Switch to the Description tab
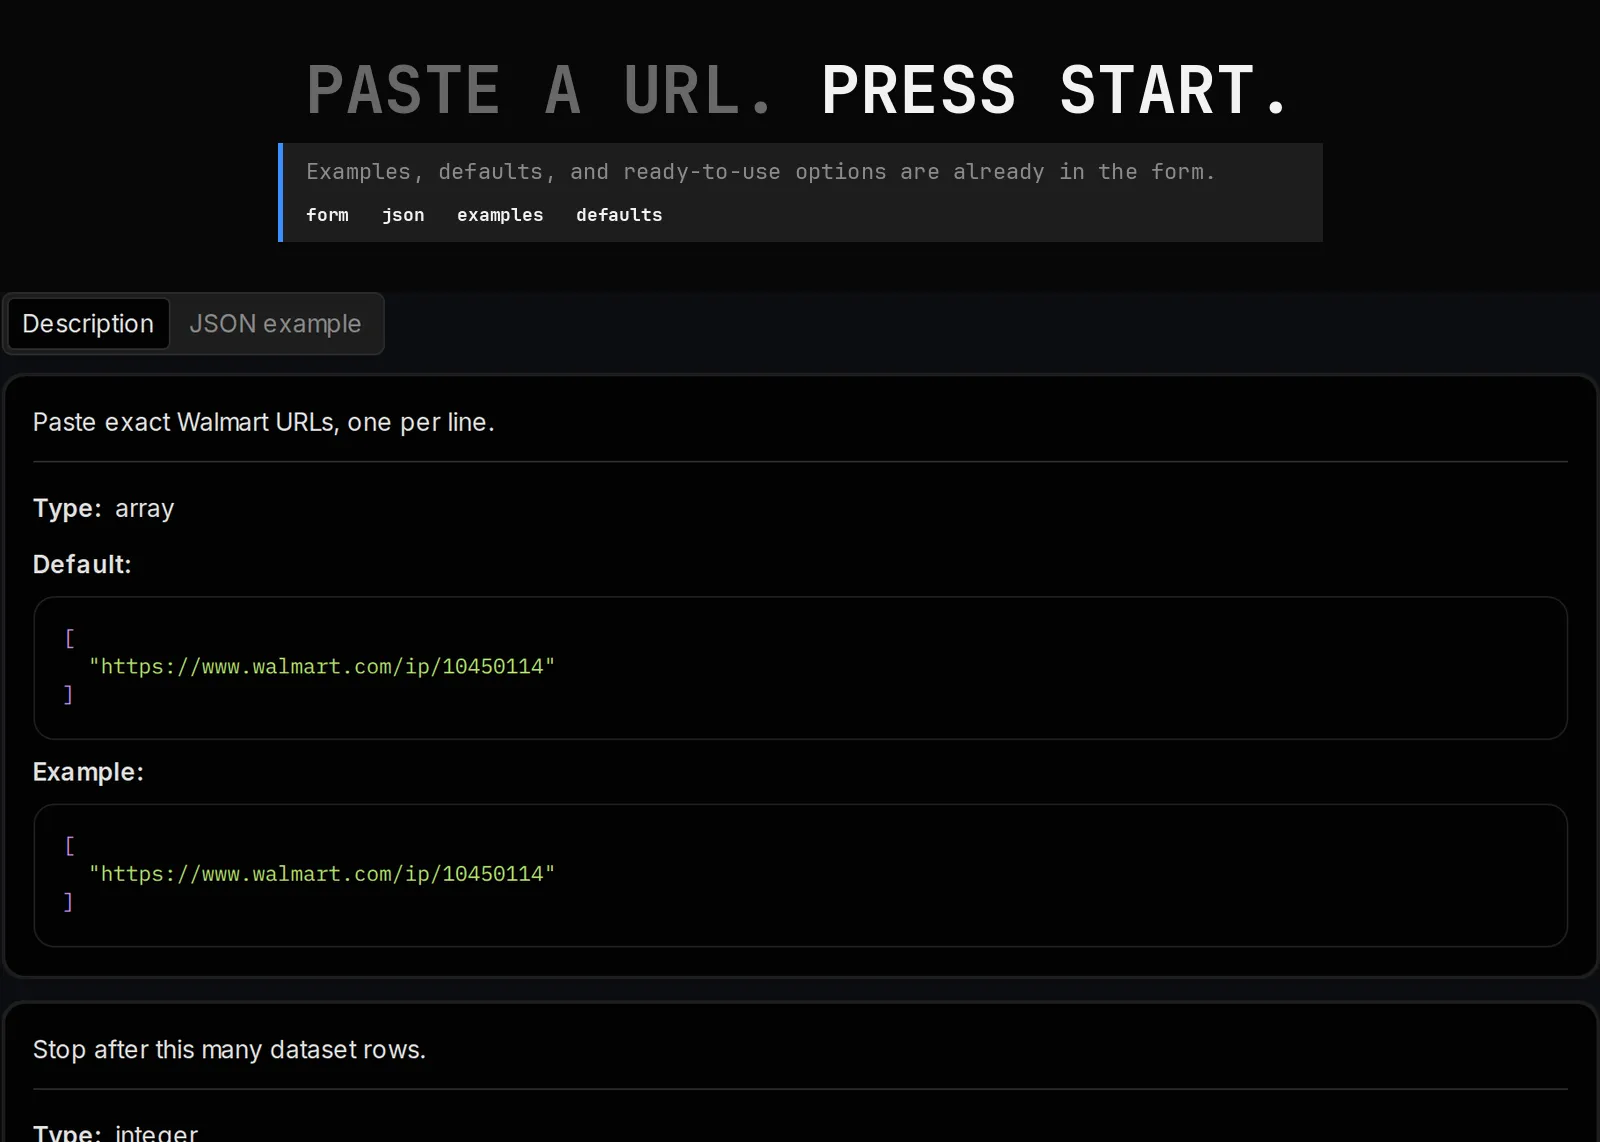Viewport: 1600px width, 1142px height. tap(88, 324)
